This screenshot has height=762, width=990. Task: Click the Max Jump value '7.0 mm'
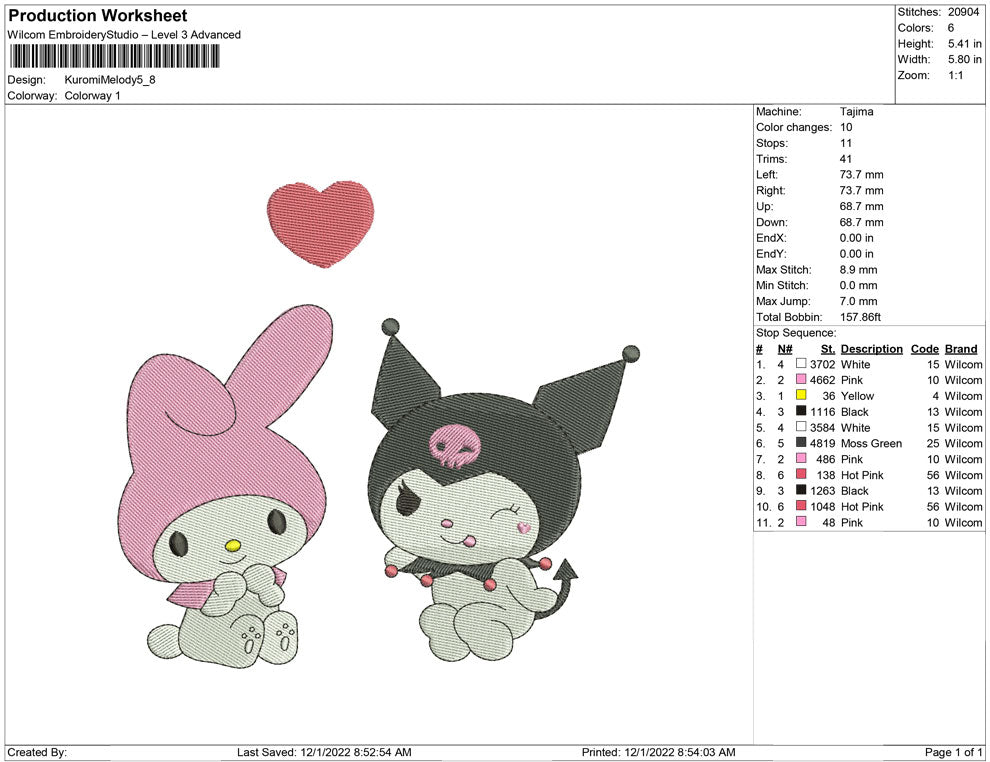pyautogui.click(x=858, y=301)
